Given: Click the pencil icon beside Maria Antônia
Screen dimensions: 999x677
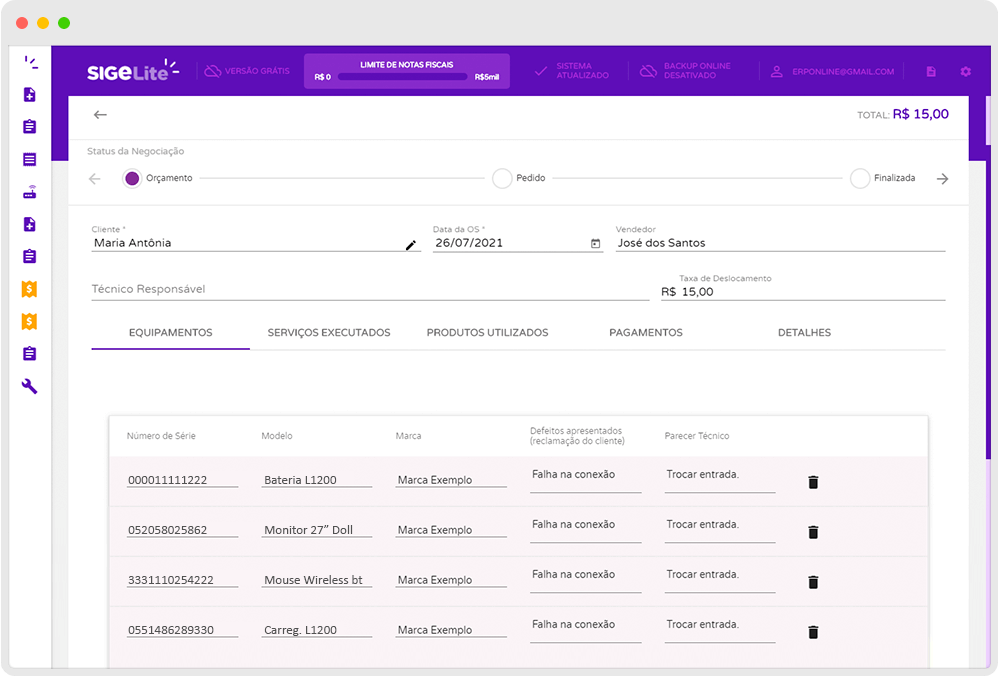Looking at the screenshot, I should pyautogui.click(x=410, y=245).
